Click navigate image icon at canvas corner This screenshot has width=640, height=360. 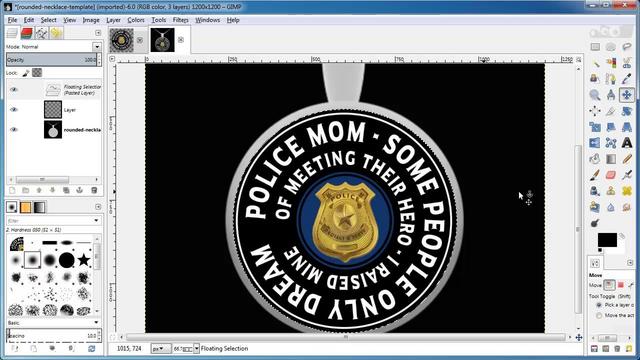tap(579, 337)
